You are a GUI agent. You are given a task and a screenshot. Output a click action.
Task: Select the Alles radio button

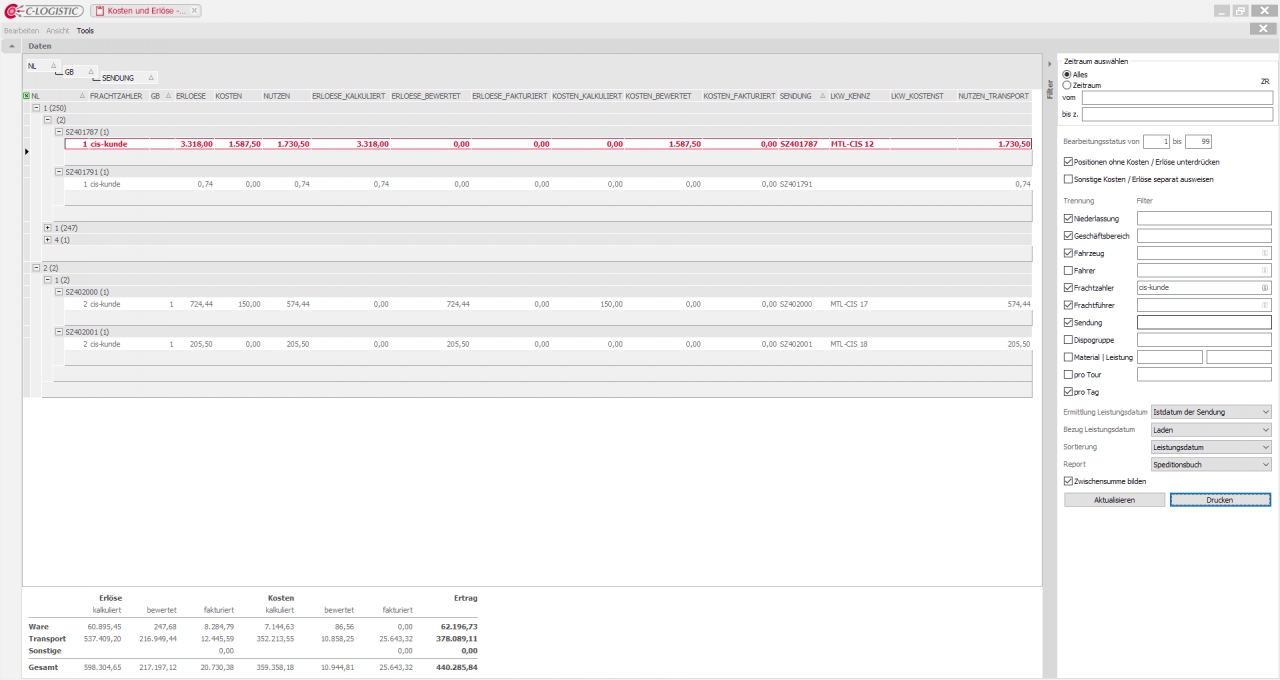[1067, 74]
